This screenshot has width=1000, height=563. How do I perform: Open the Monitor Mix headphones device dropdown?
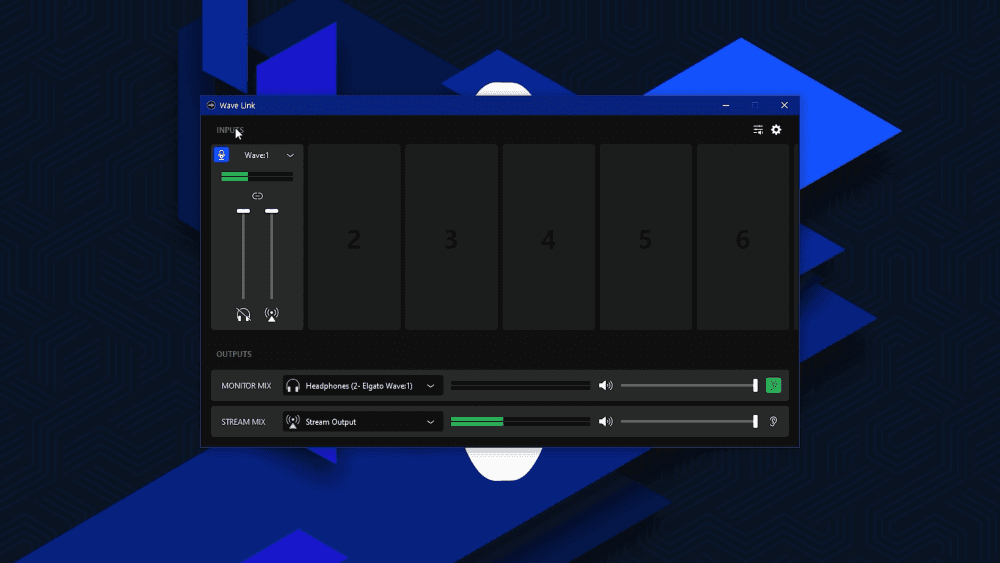click(363, 386)
